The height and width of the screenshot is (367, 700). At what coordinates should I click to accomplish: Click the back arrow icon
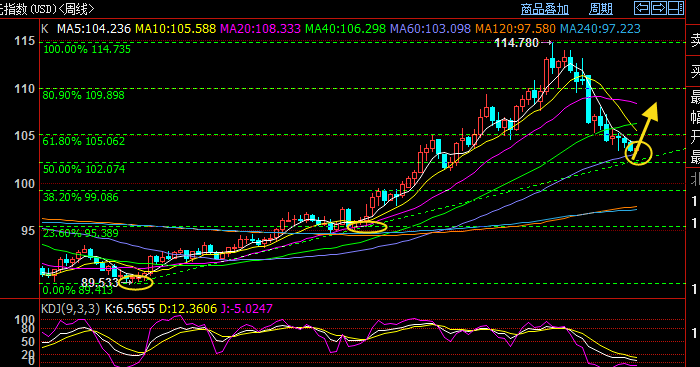[642, 8]
